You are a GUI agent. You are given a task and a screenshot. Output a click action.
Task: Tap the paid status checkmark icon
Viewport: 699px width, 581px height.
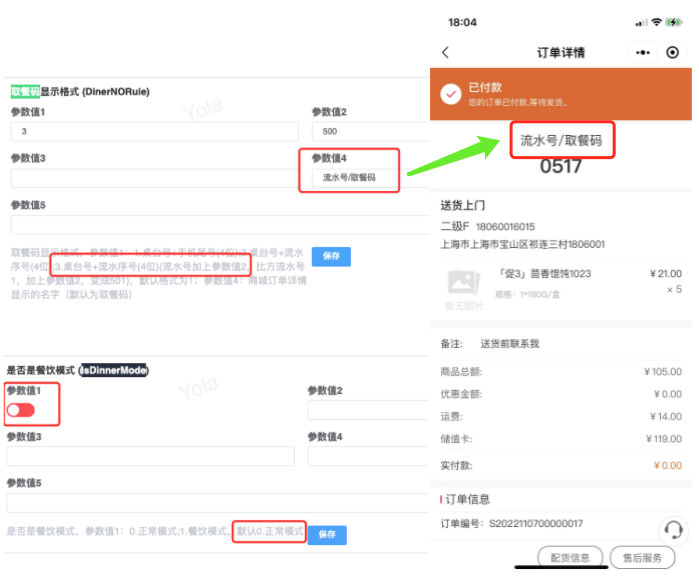pyautogui.click(x=451, y=94)
